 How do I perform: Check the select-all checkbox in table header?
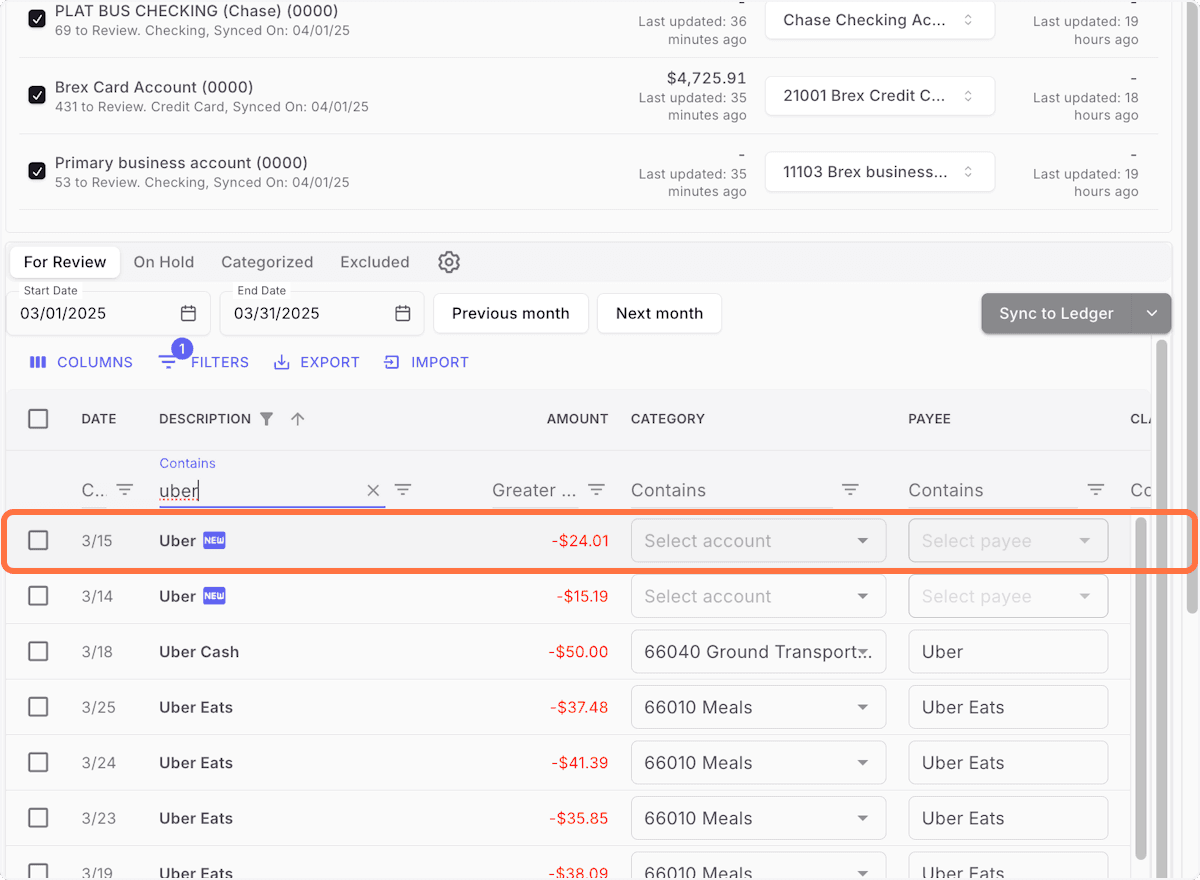(x=38, y=419)
